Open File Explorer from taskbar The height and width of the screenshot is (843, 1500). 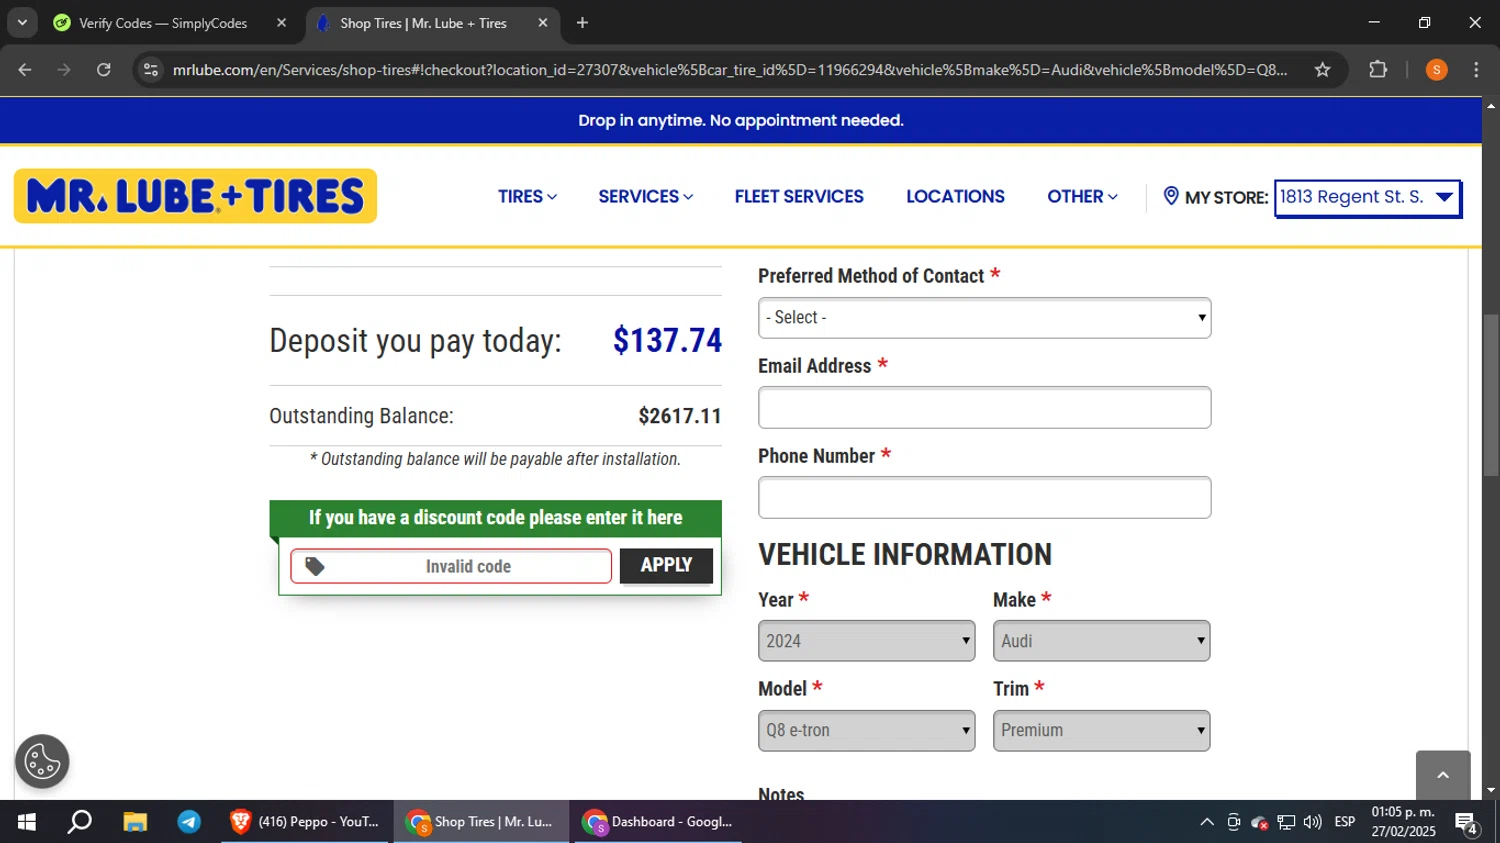(135, 822)
